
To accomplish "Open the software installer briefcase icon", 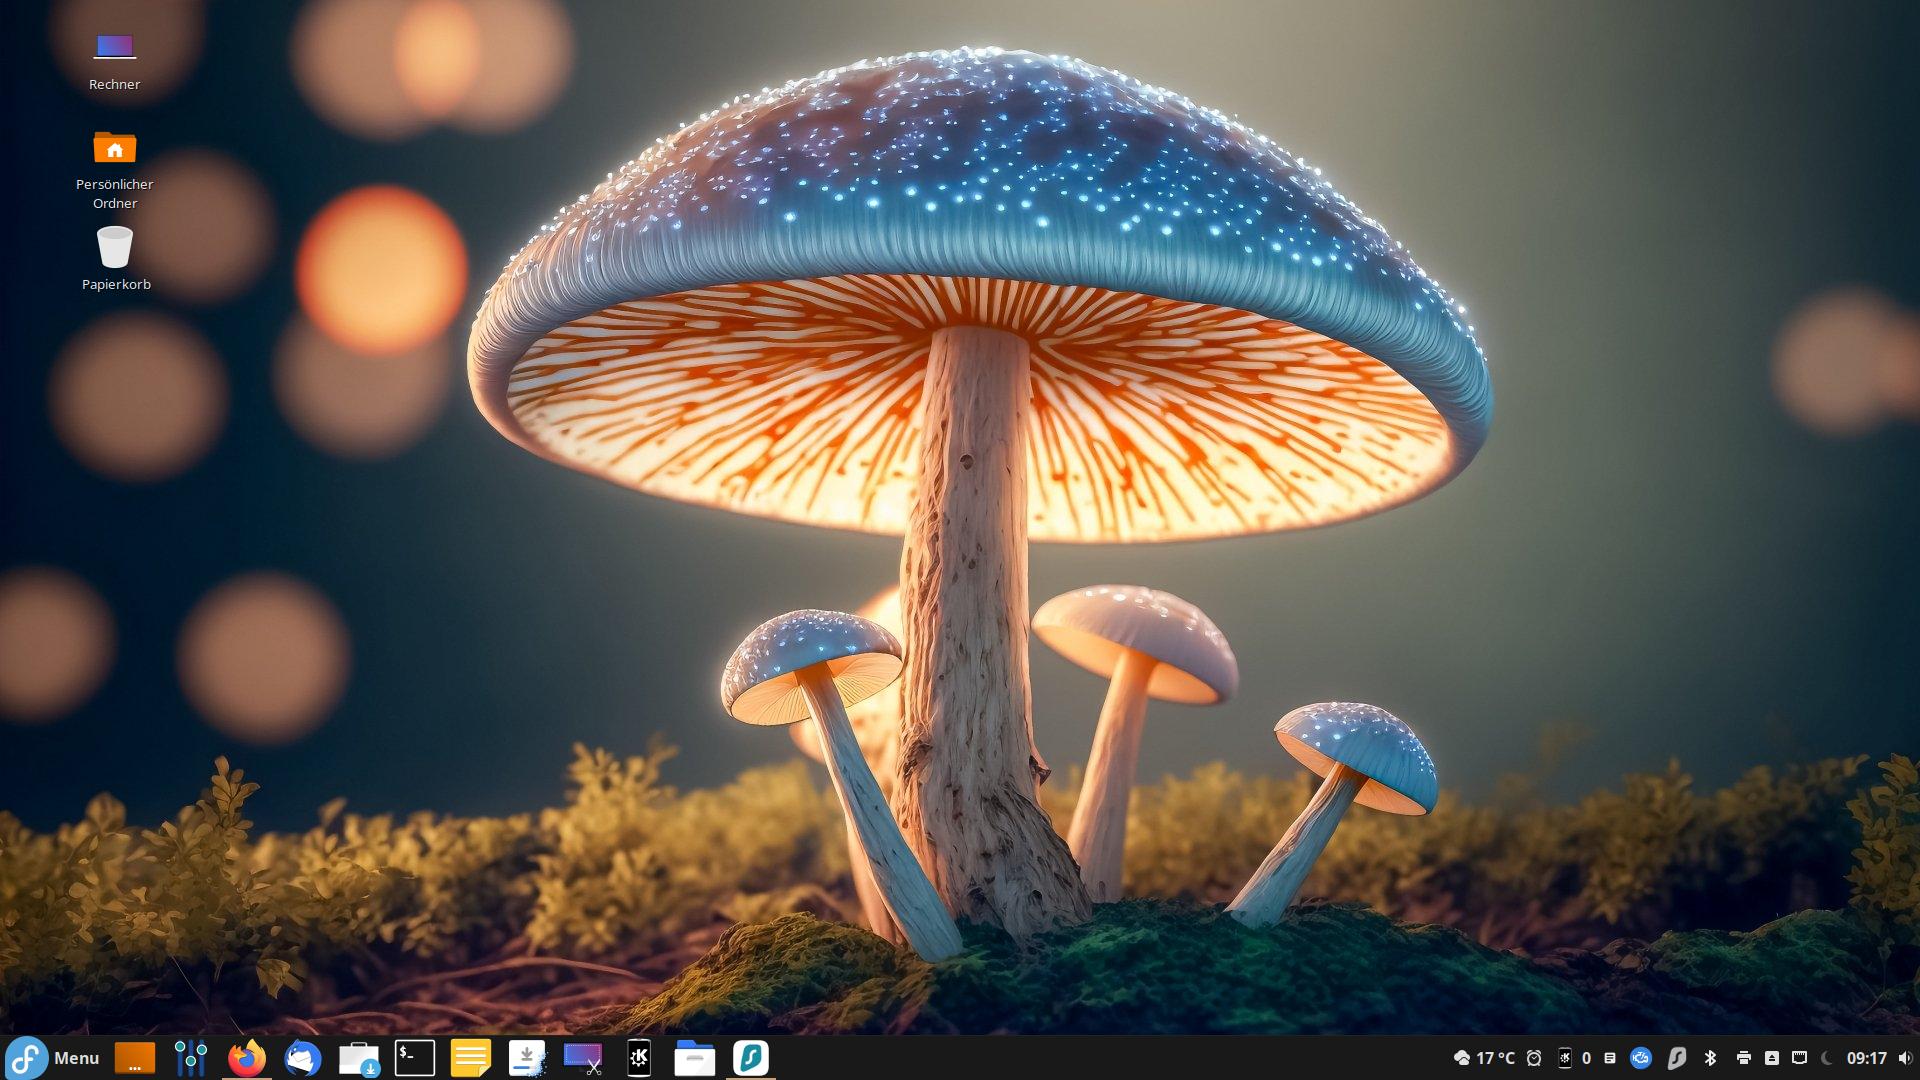I will click(358, 1058).
